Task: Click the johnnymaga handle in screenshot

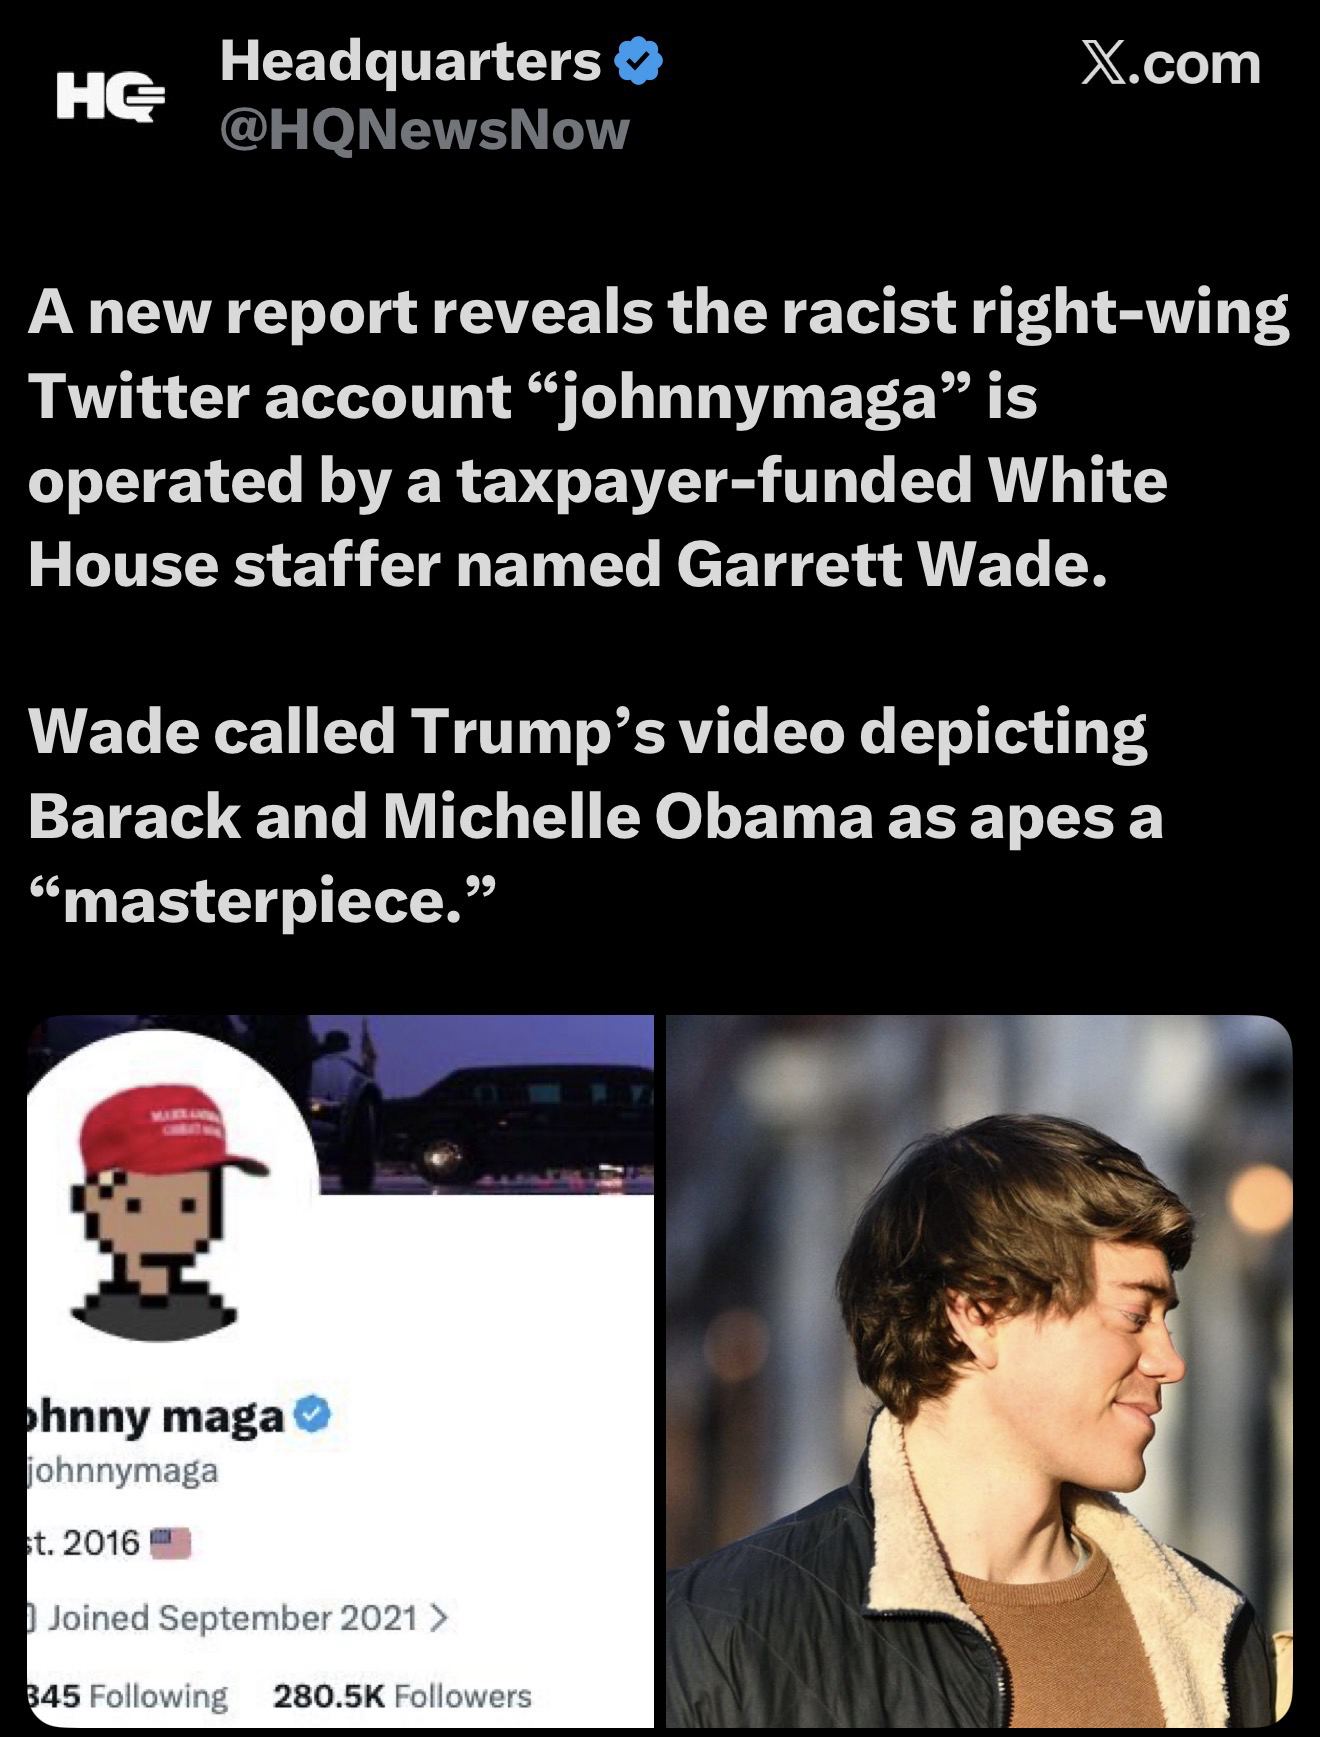Action: [x=122, y=1472]
